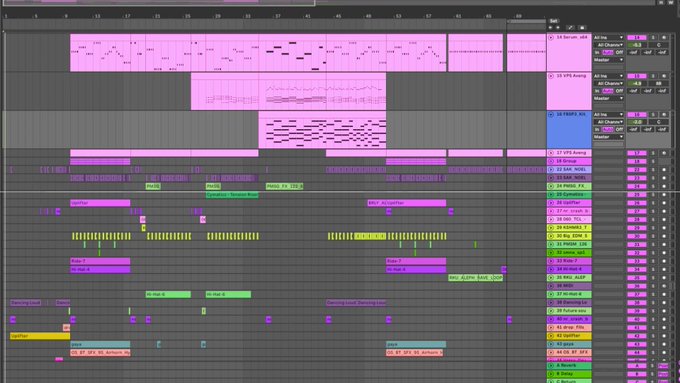The height and width of the screenshot is (383, 680).
Task: Select the B Delay return track header
Action: (569, 374)
